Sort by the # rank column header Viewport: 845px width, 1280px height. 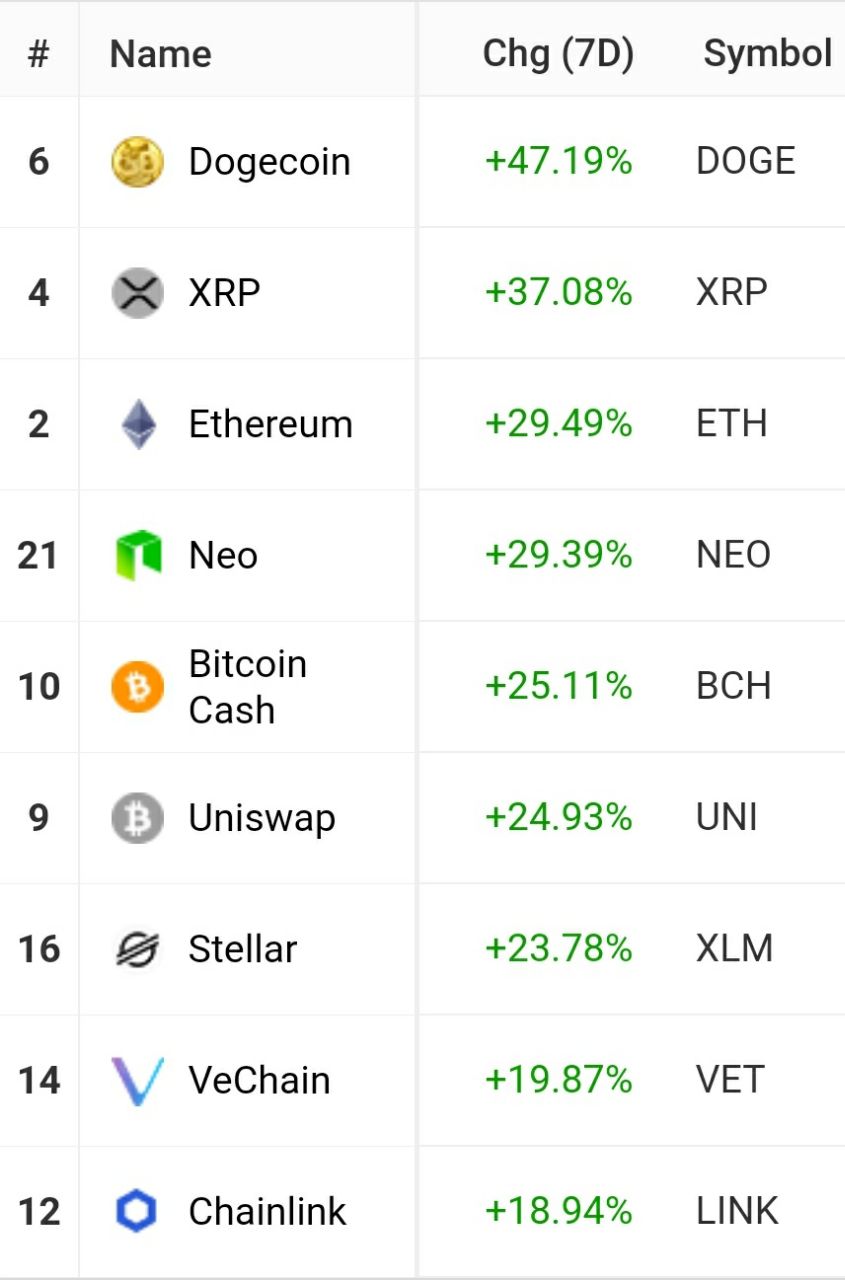click(38, 54)
